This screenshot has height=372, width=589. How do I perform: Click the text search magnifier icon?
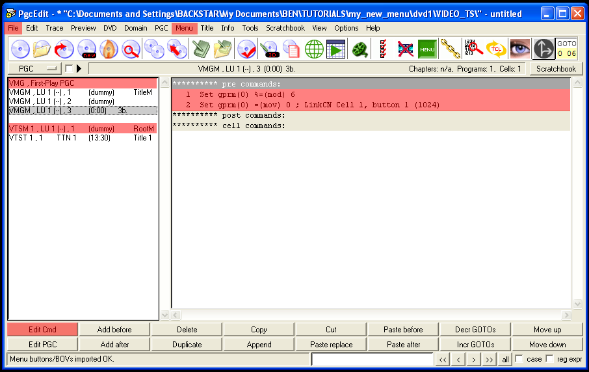click(474, 49)
